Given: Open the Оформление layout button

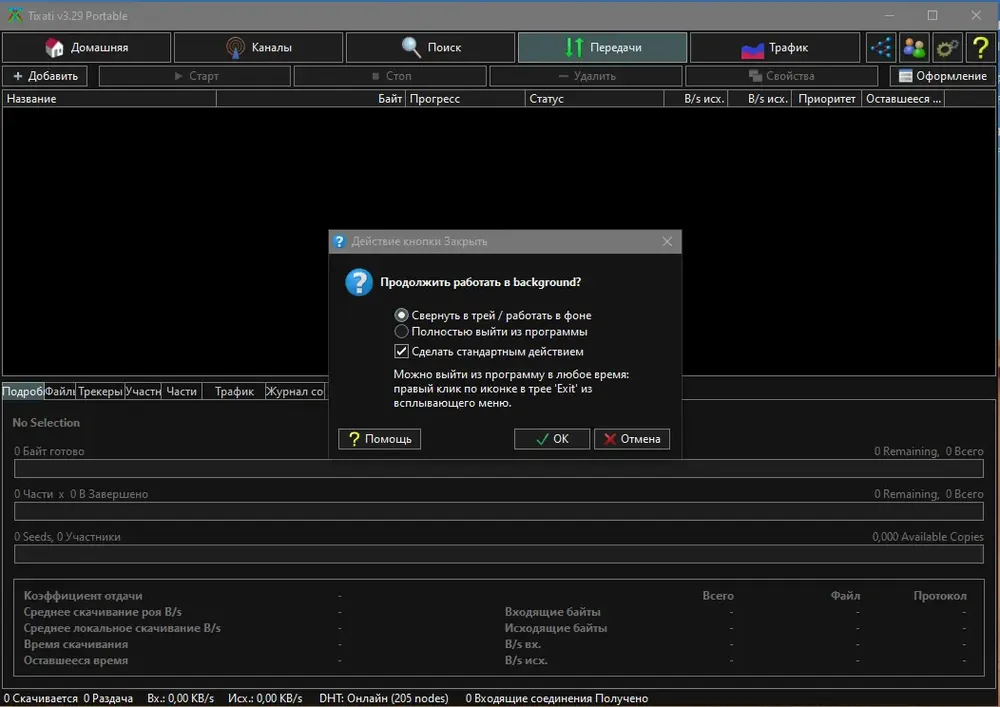Looking at the screenshot, I should 943,76.
